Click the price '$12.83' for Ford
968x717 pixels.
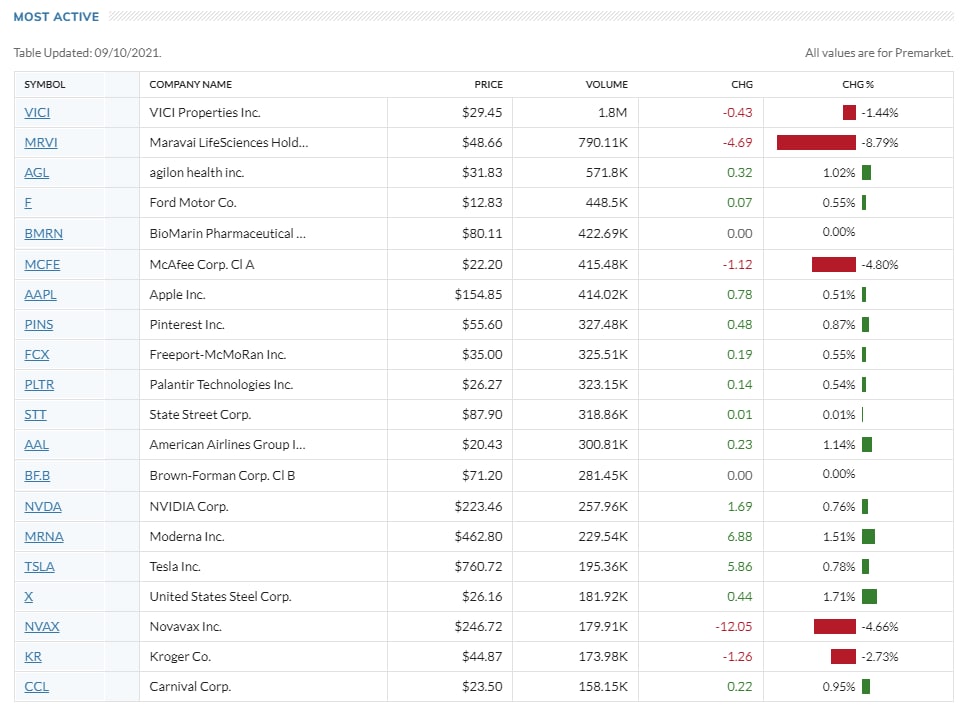[482, 203]
